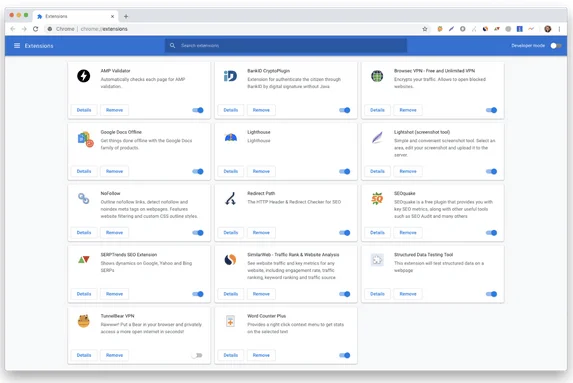Click the NoFollow chain link icon
573x383 pixels.
coord(84,198)
